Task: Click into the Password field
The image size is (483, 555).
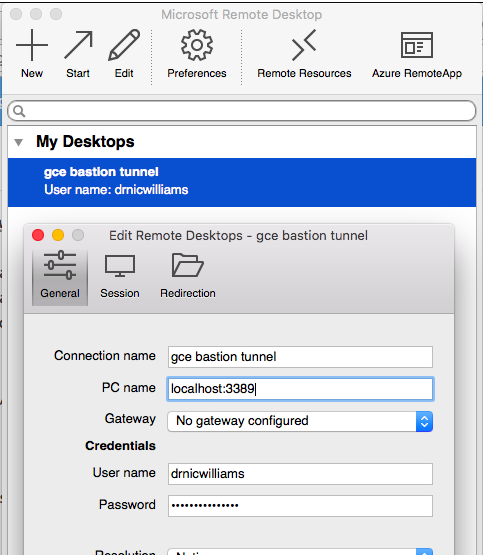Action: pos(300,506)
